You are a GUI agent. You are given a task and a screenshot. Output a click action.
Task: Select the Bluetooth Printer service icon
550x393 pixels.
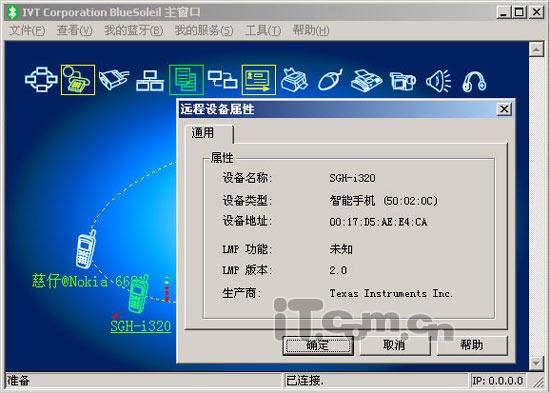pyautogui.click(x=295, y=80)
